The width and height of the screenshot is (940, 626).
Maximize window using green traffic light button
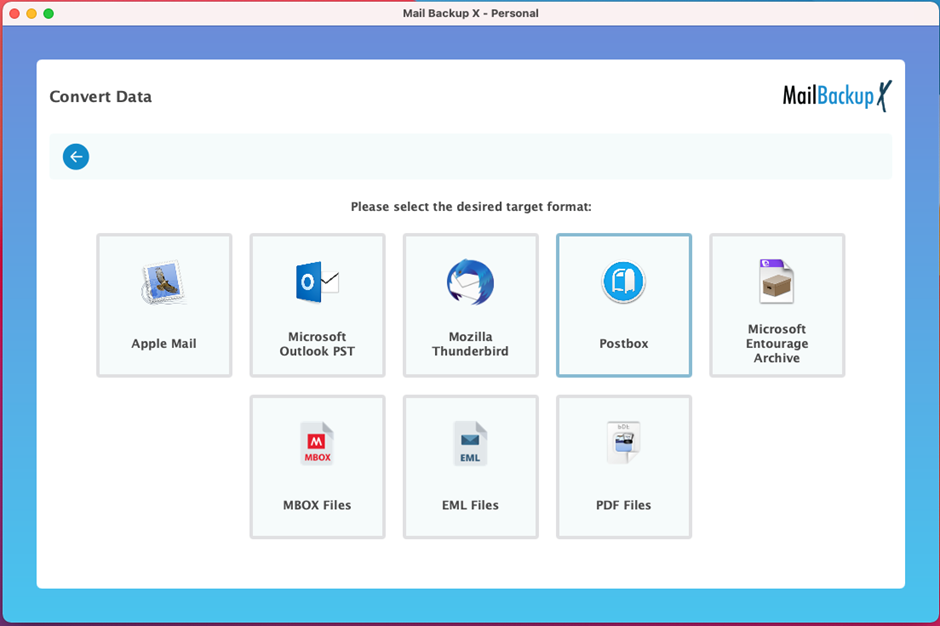tap(49, 13)
